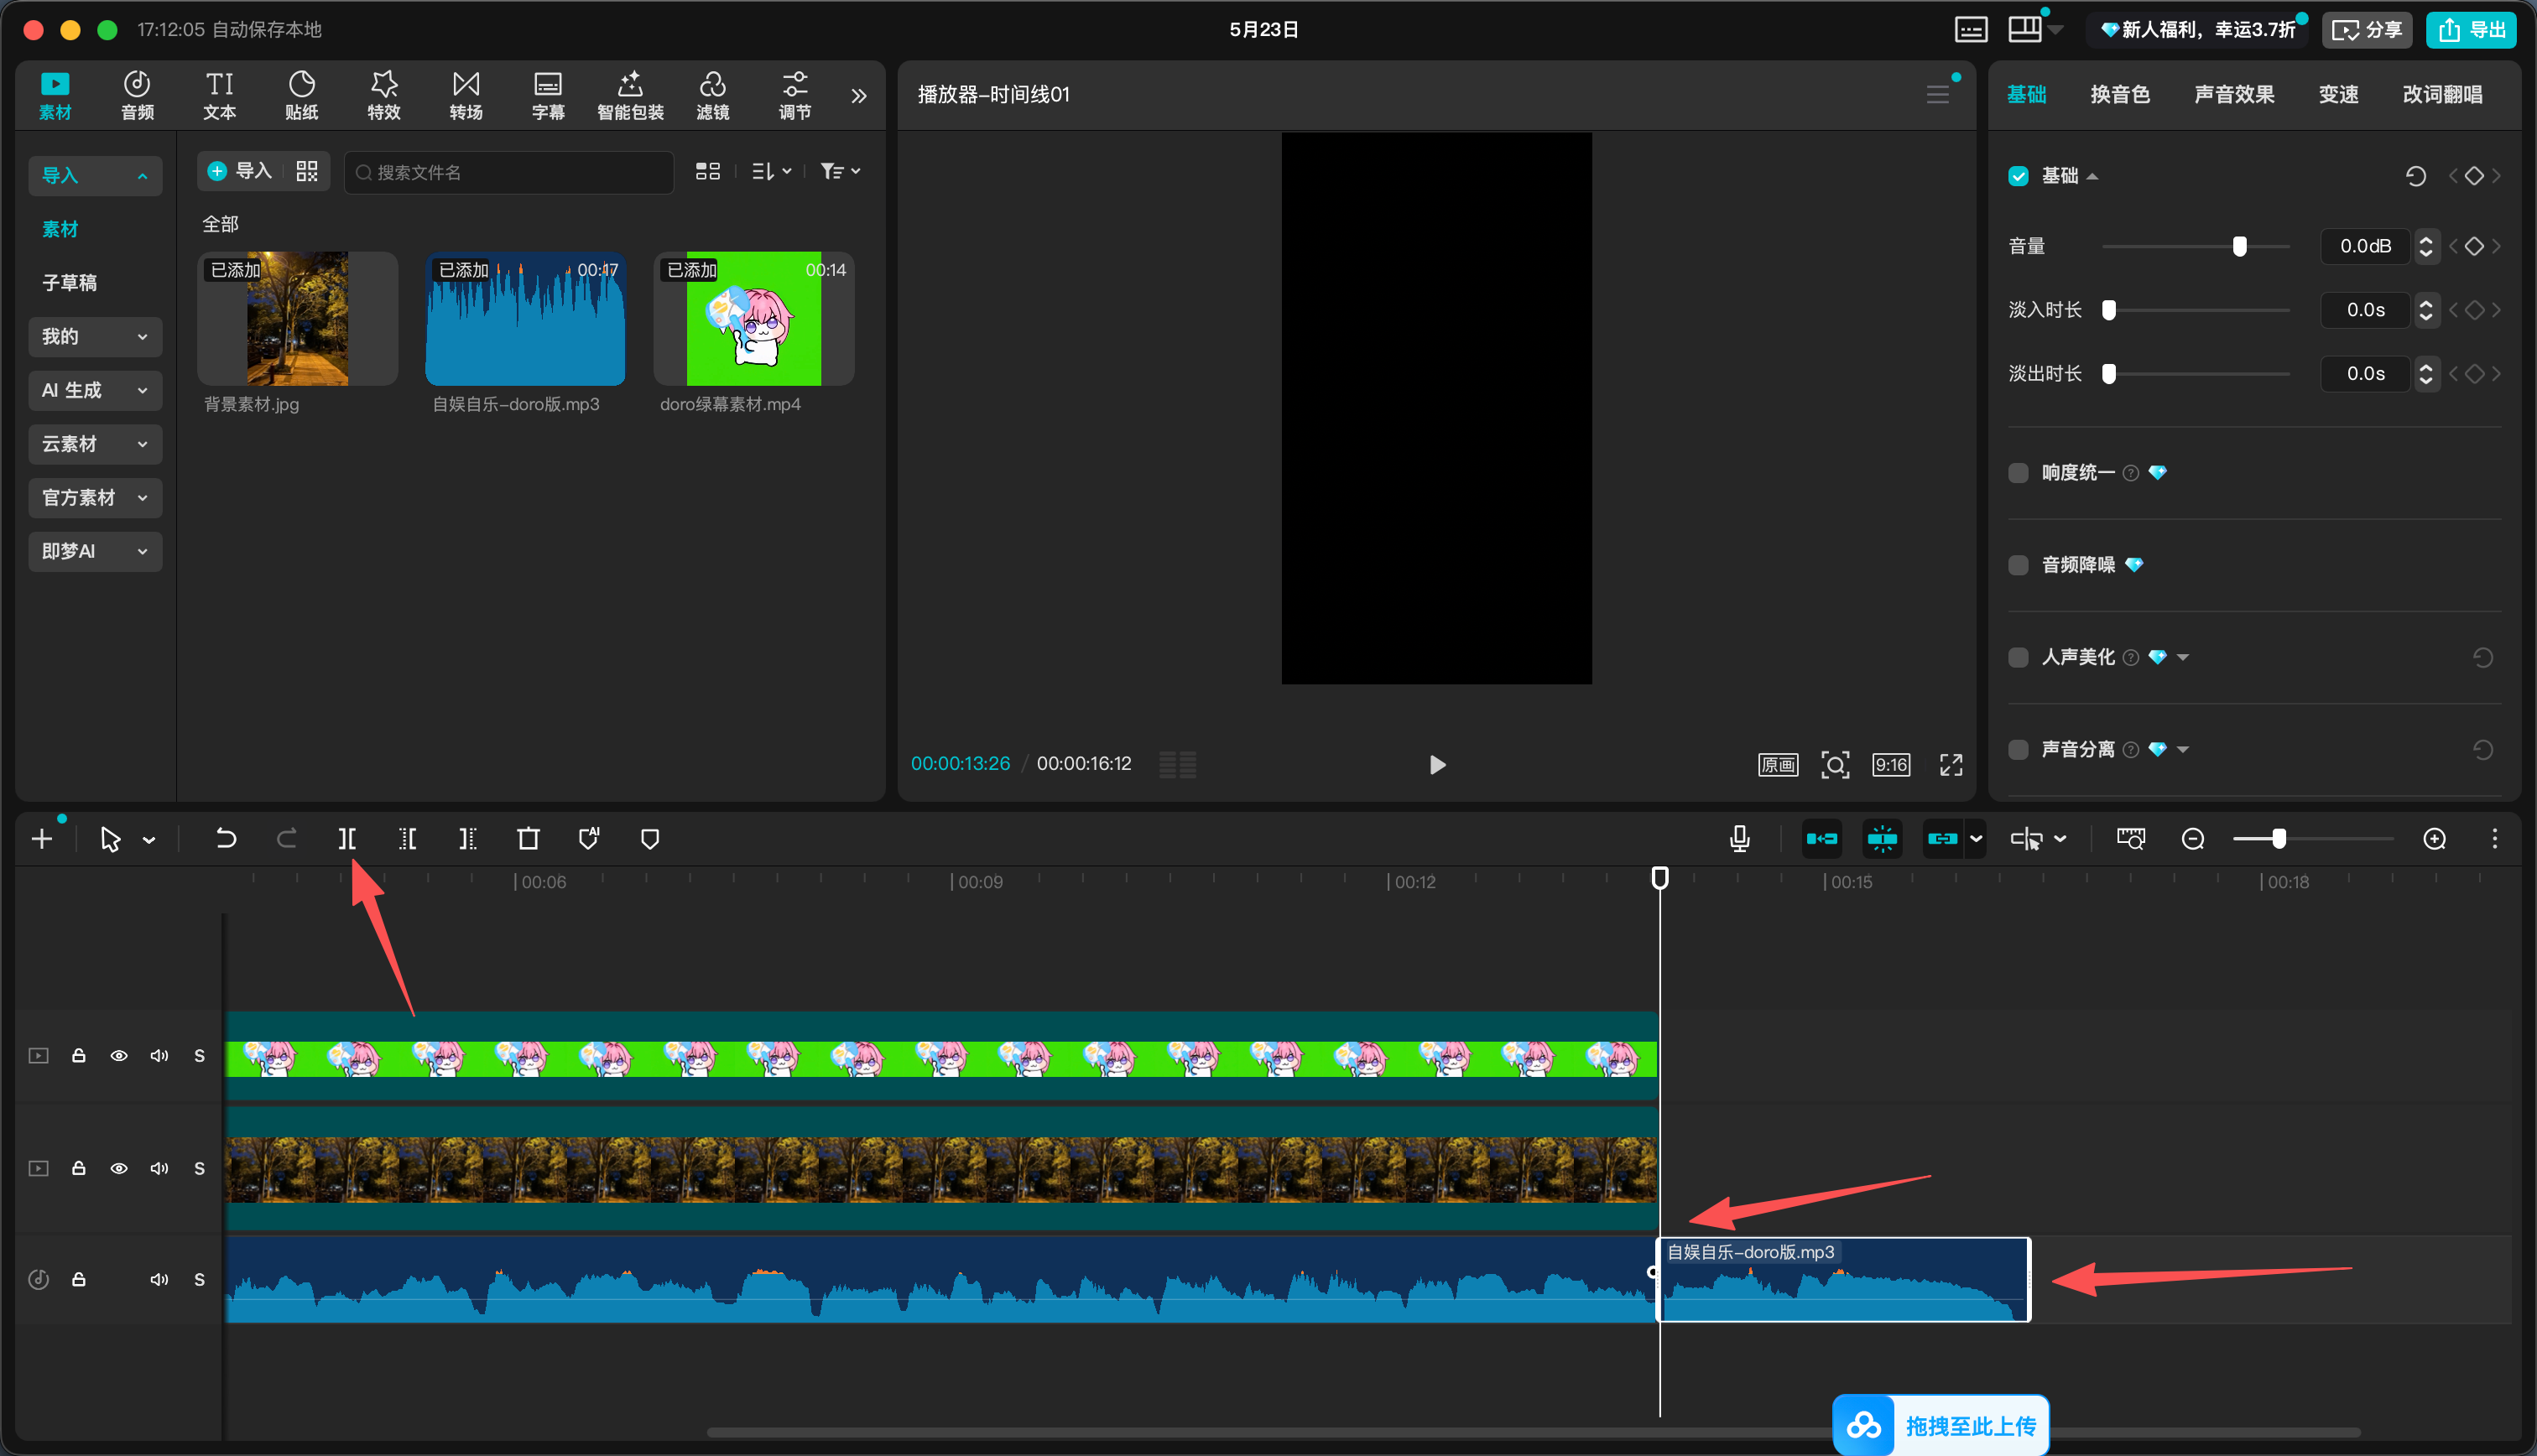Delete selected clip with trash icon
The image size is (2537, 1456).
click(528, 839)
